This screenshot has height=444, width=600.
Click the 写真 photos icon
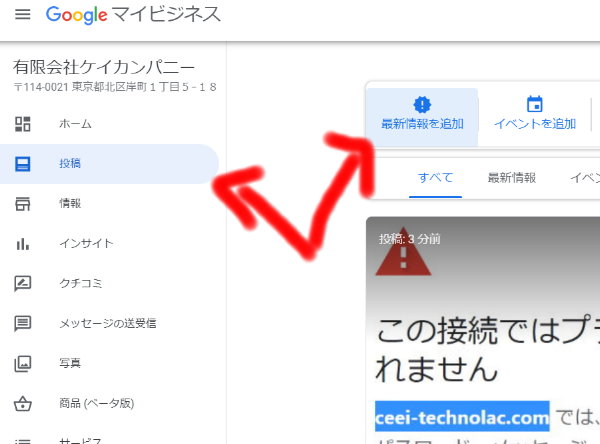(23, 364)
